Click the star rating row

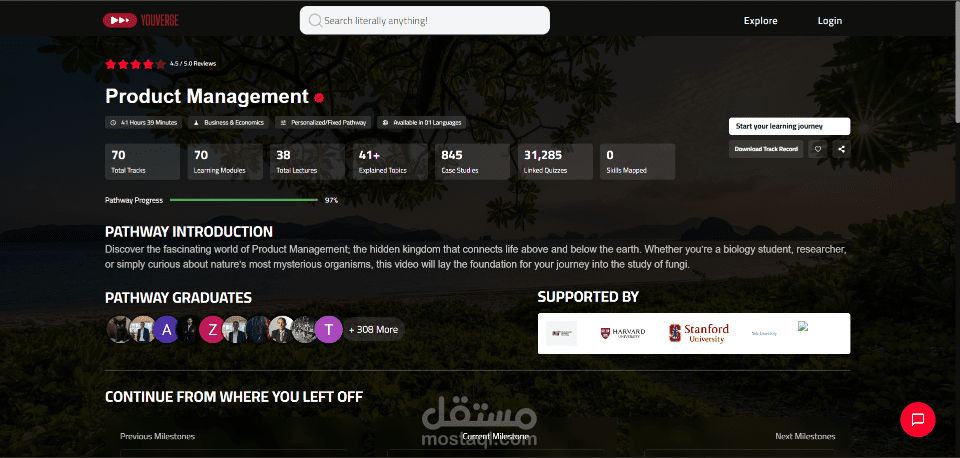click(135, 64)
